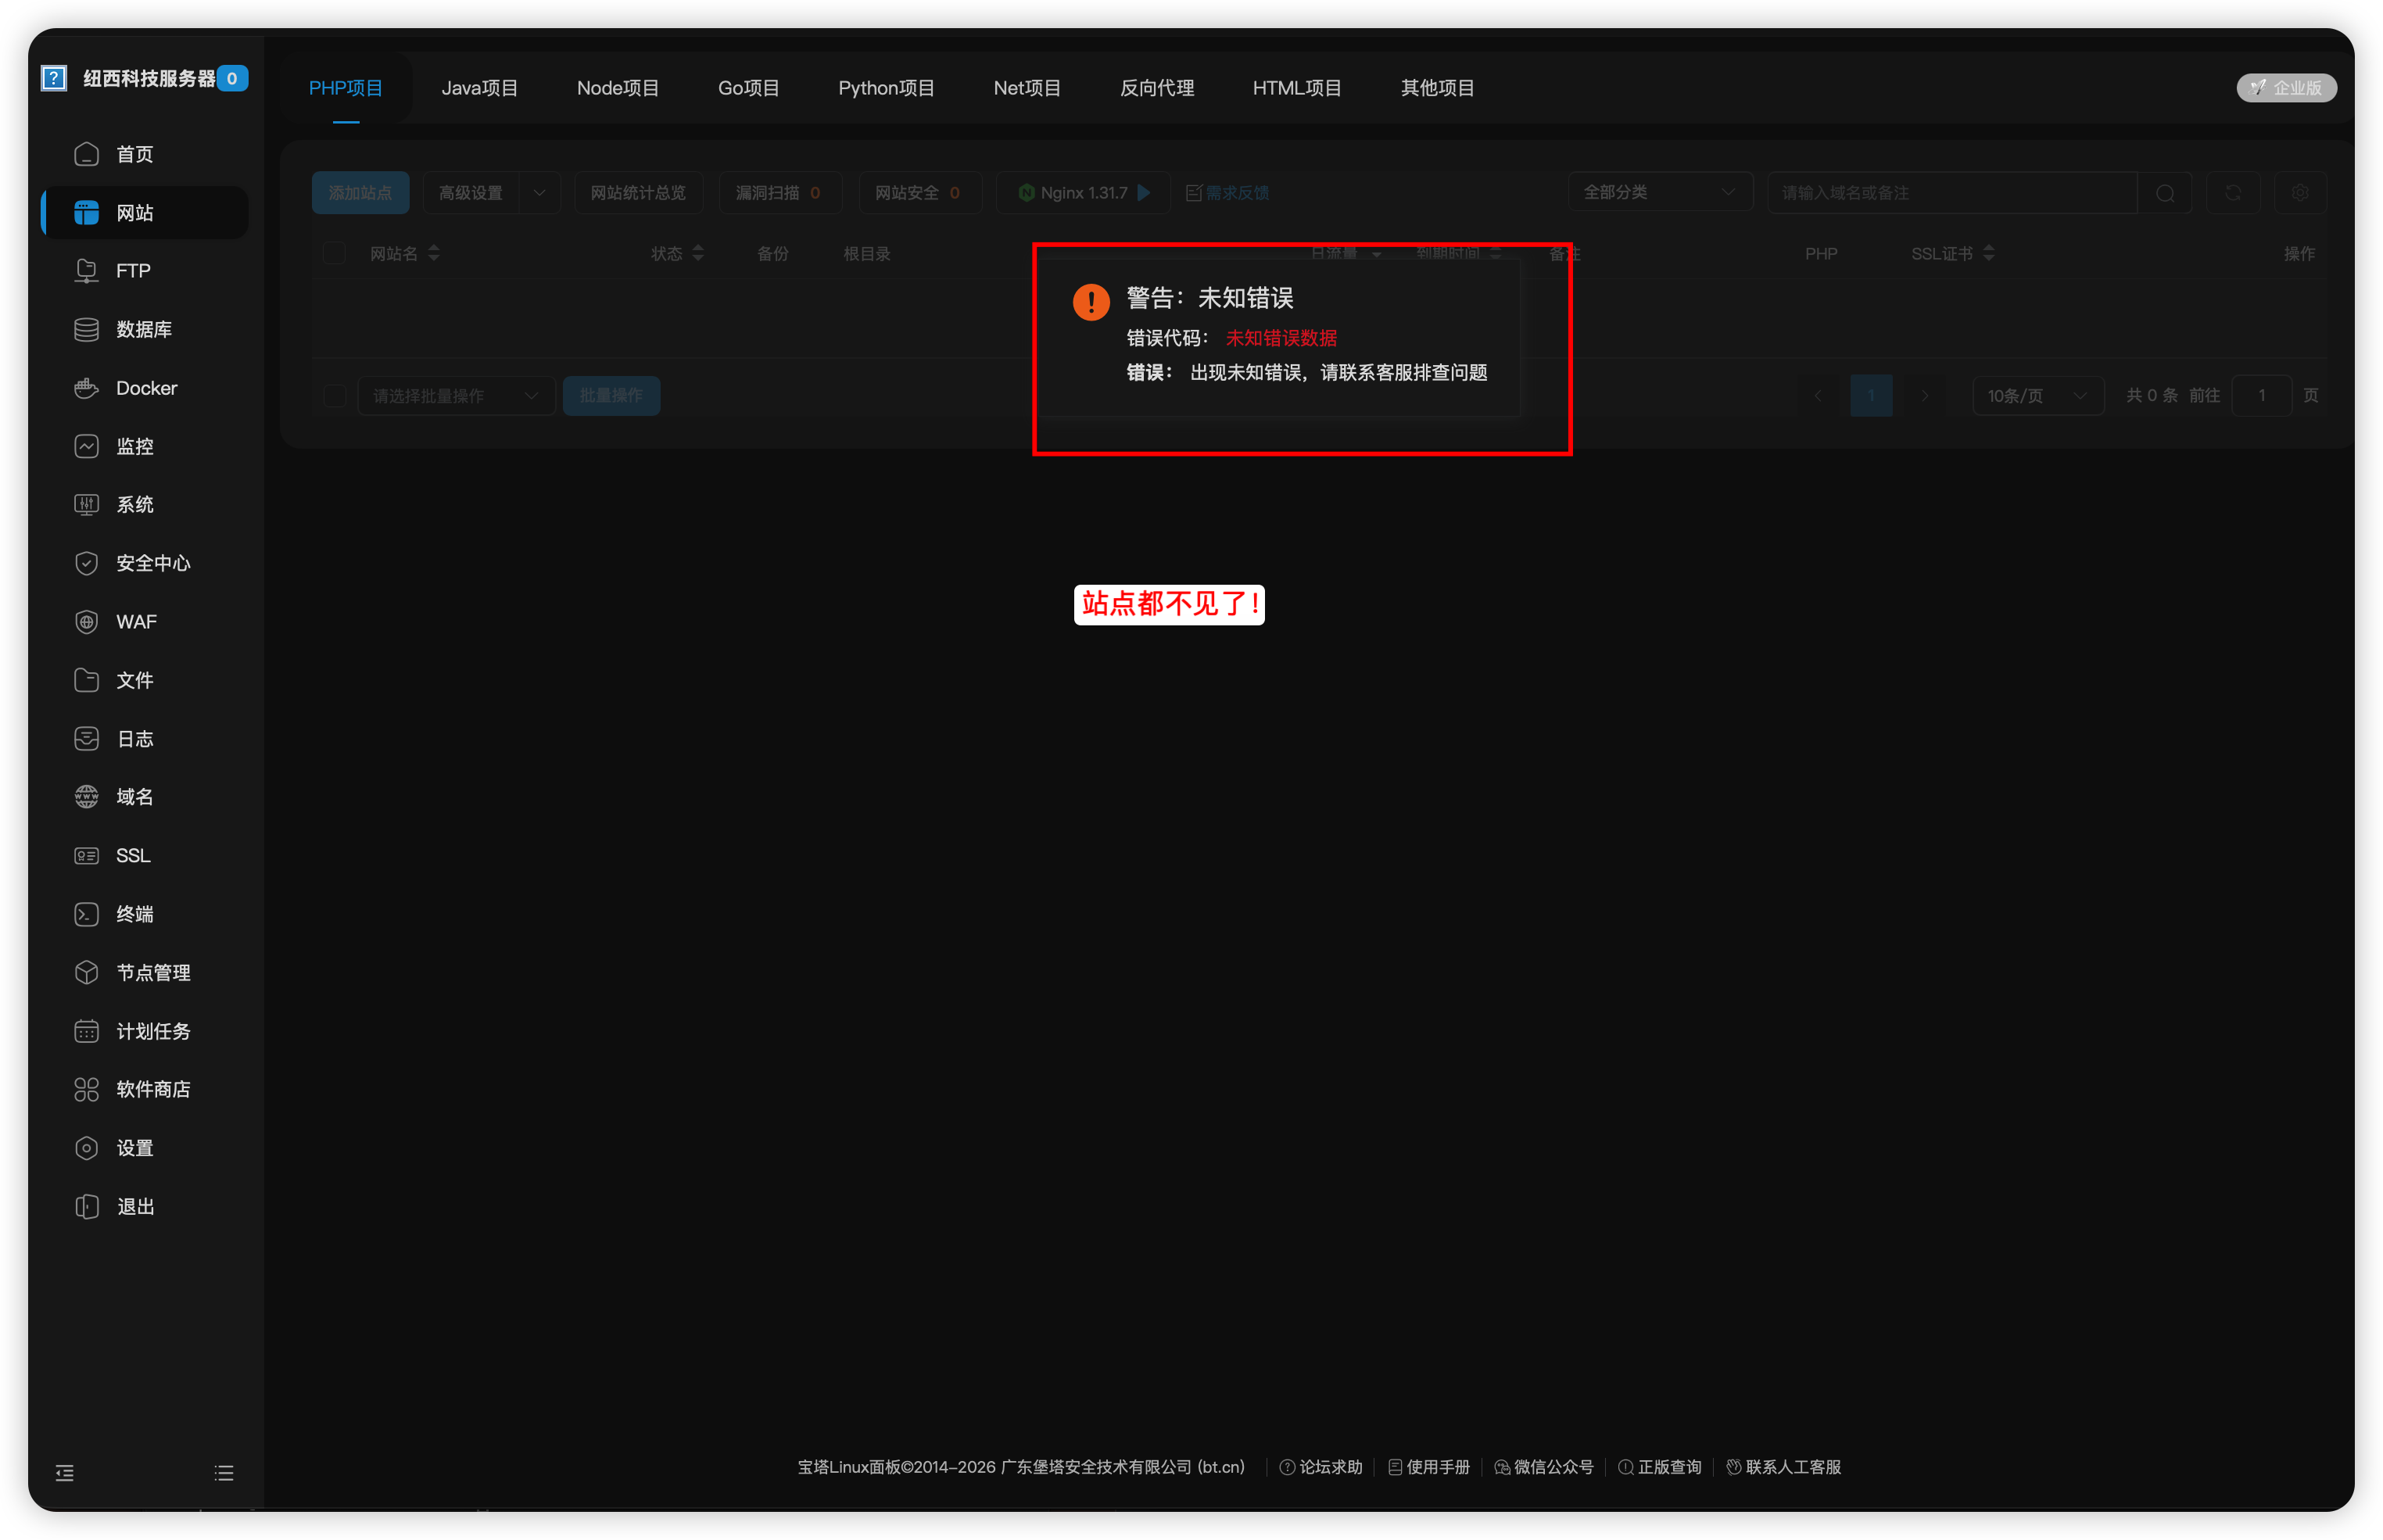Switch to the Node项目 tab
The height and width of the screenshot is (1540, 2383).
pyautogui.click(x=618, y=88)
